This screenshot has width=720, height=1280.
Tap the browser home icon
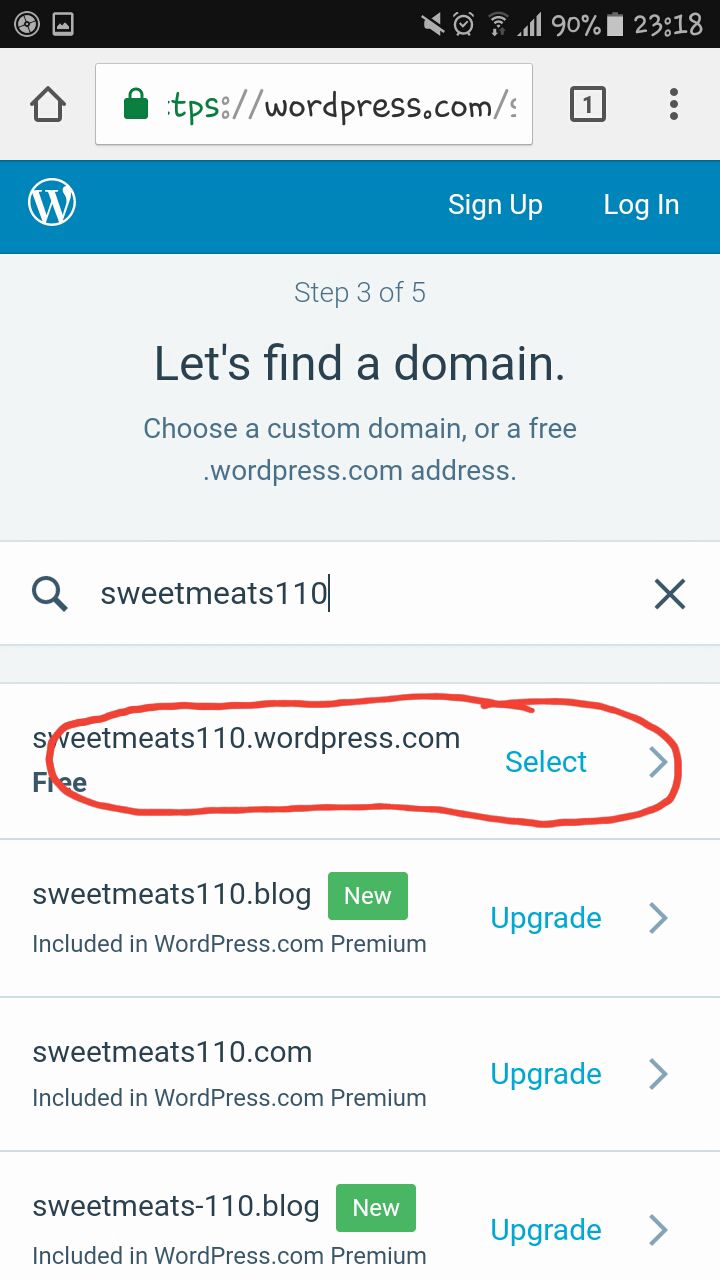(48, 104)
